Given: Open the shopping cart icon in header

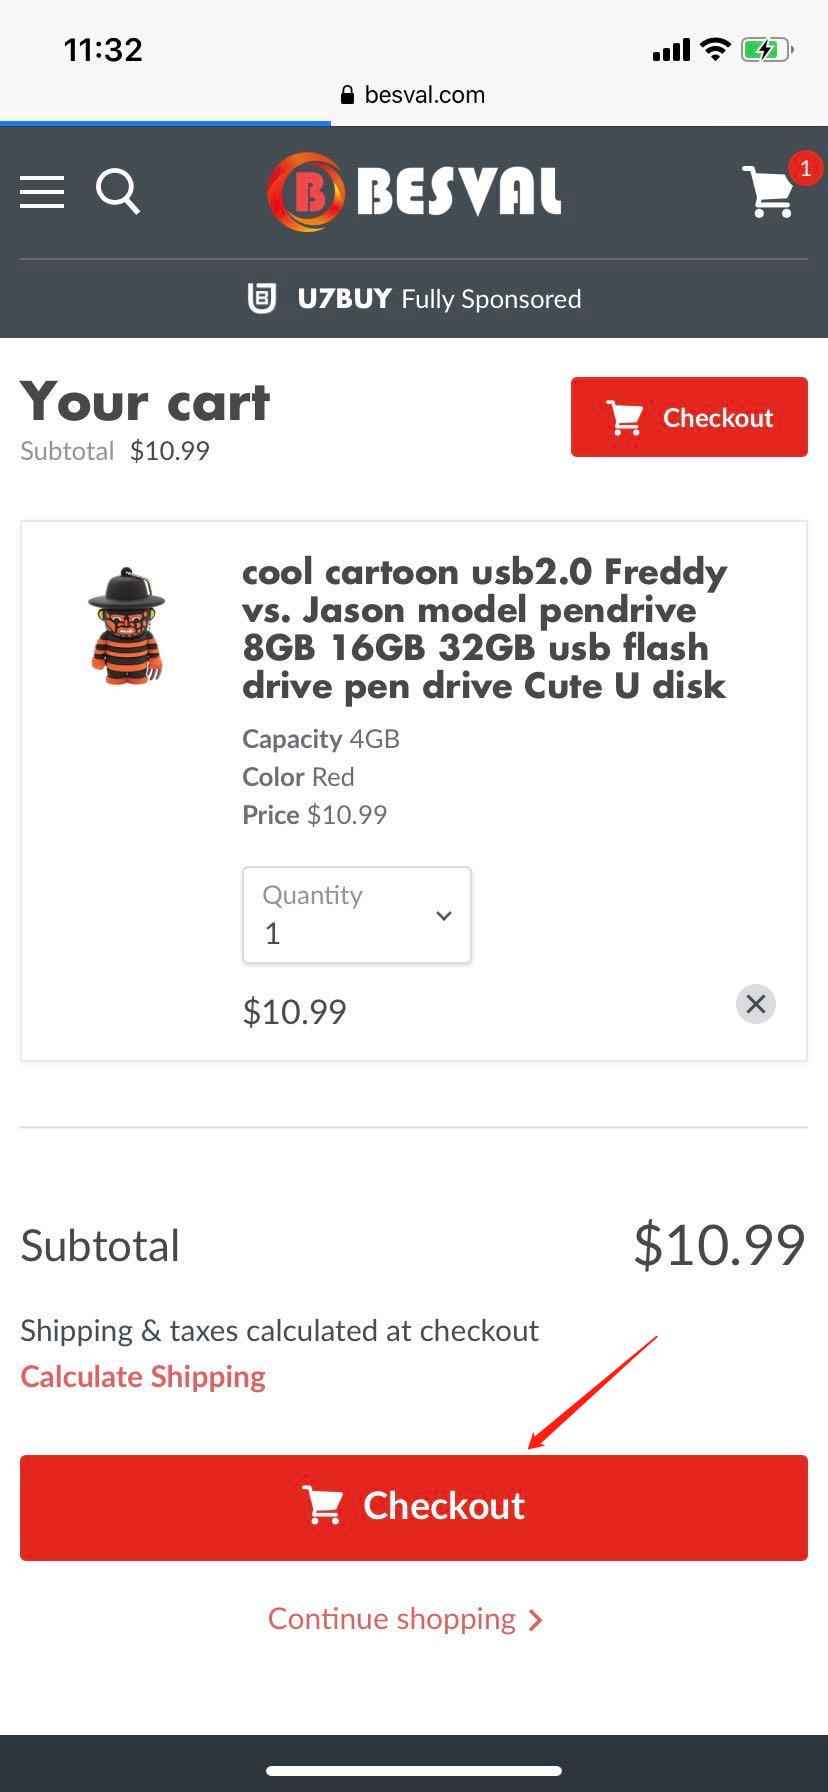Looking at the screenshot, I should (769, 192).
